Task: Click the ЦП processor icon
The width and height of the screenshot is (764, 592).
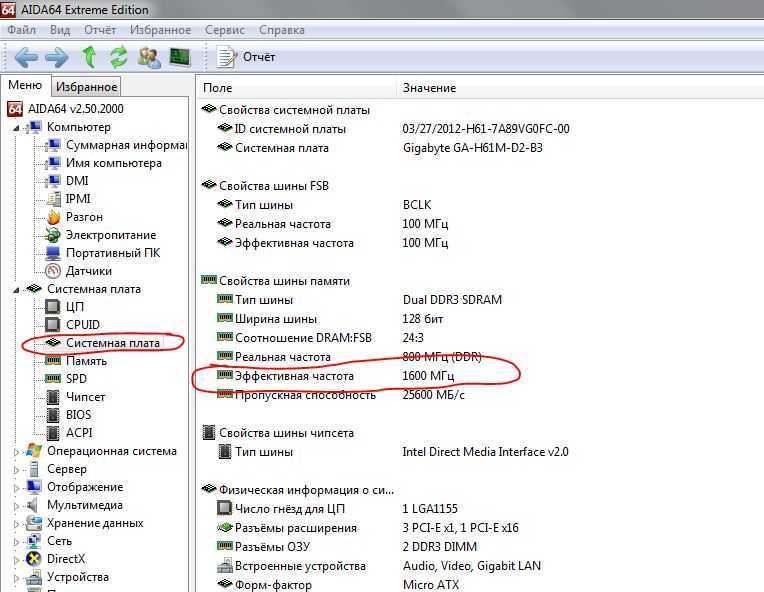Action: pyautogui.click(x=53, y=306)
